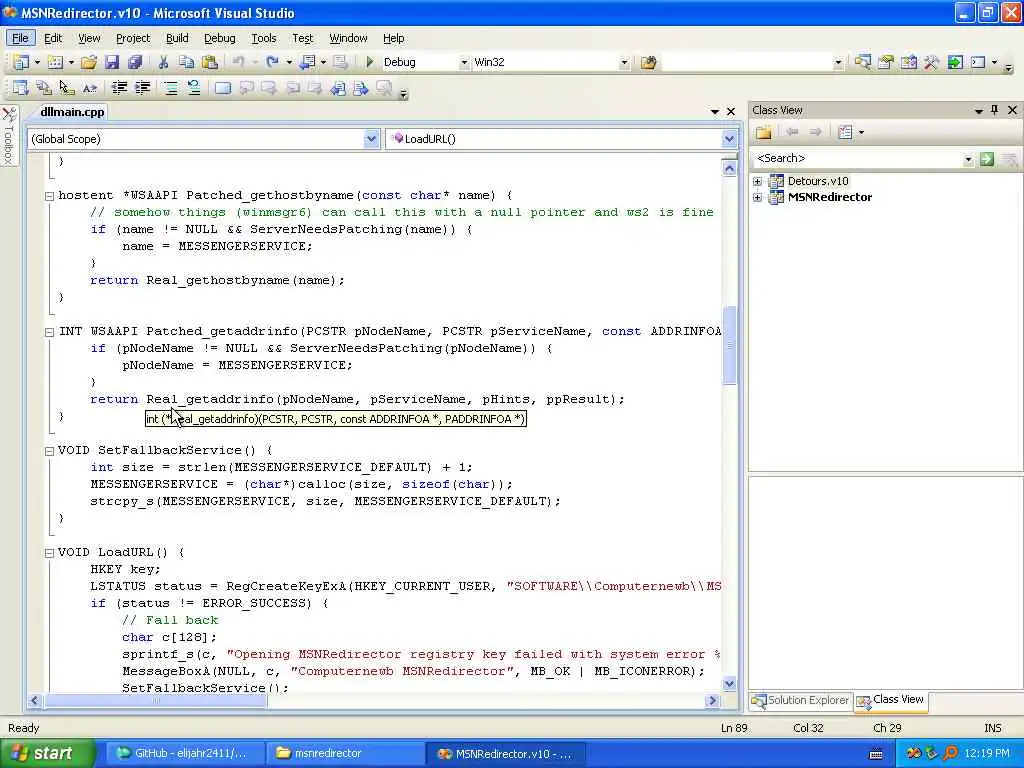Viewport: 1024px width, 768px height.
Task: Collapse the LoadURL function outline
Action: pos(49,552)
